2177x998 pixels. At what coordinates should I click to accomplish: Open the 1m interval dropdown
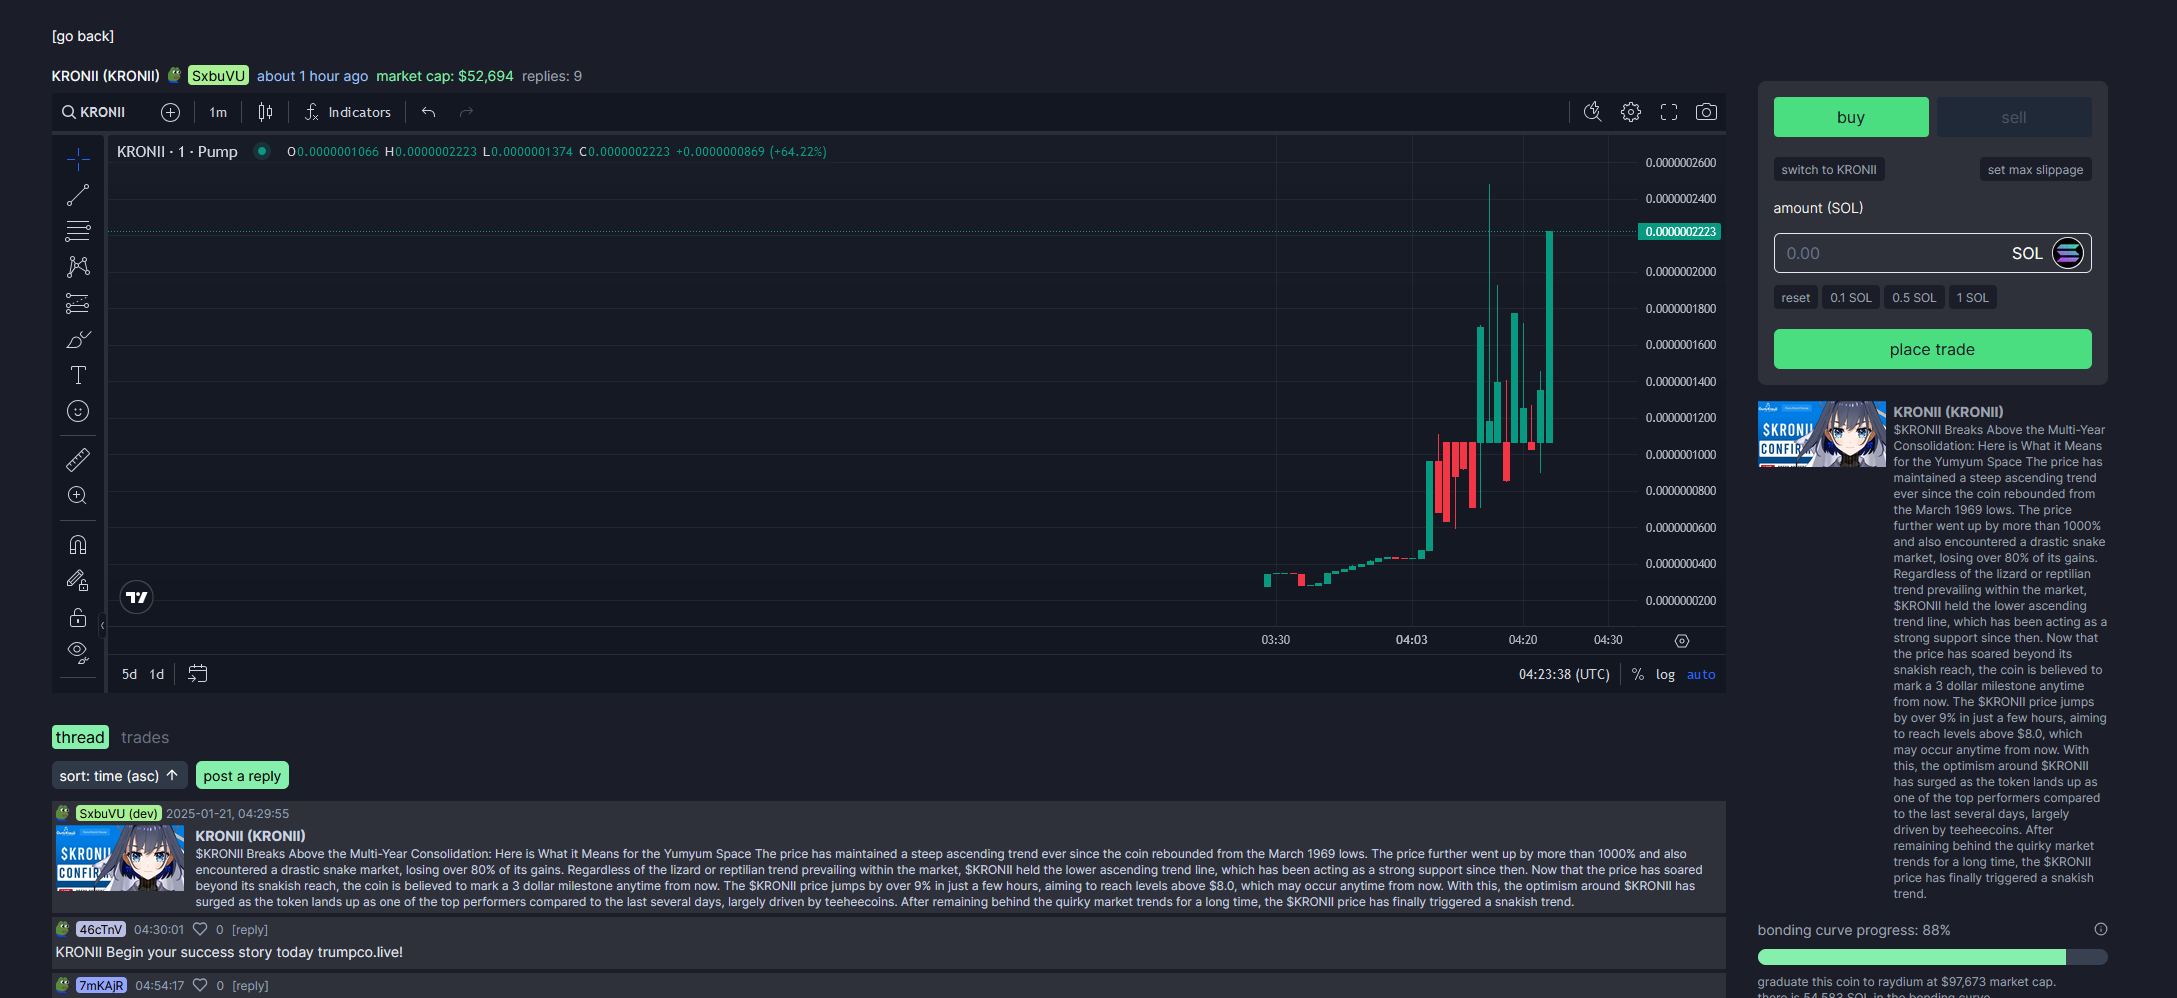pos(218,112)
